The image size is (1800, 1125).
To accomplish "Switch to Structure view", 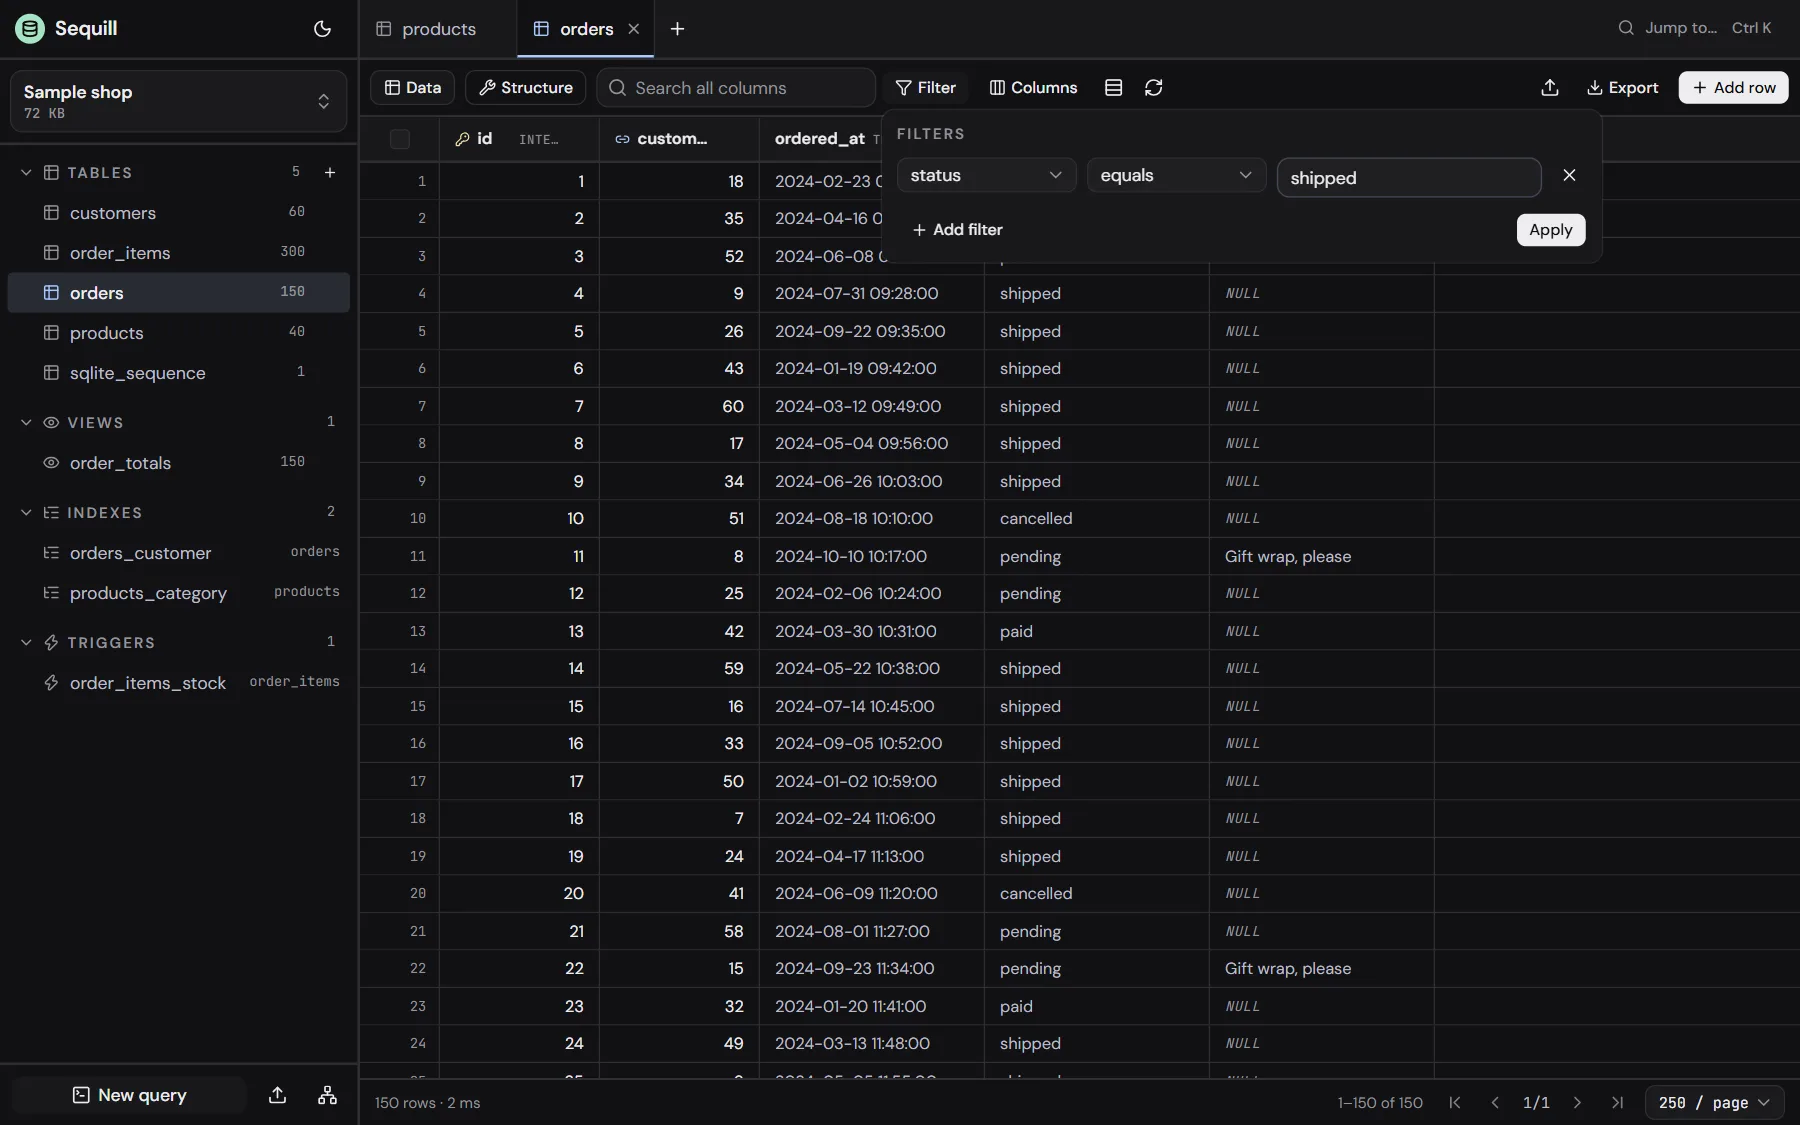I will point(526,88).
